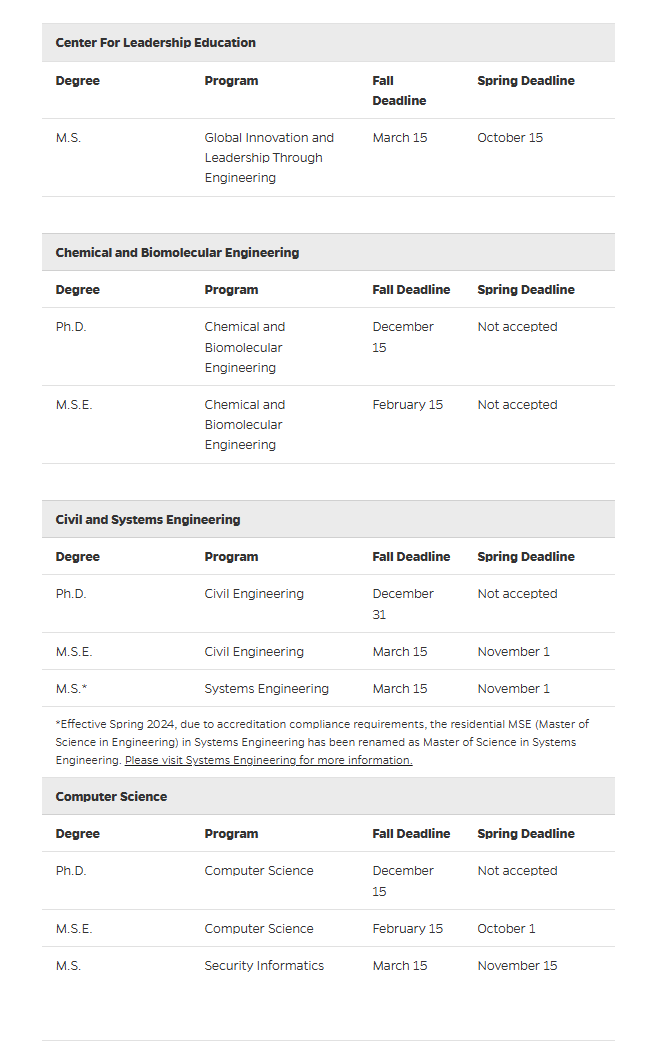Open the Please visit Systems Engineering link
The image size is (671, 1055).
pyautogui.click(x=268, y=760)
